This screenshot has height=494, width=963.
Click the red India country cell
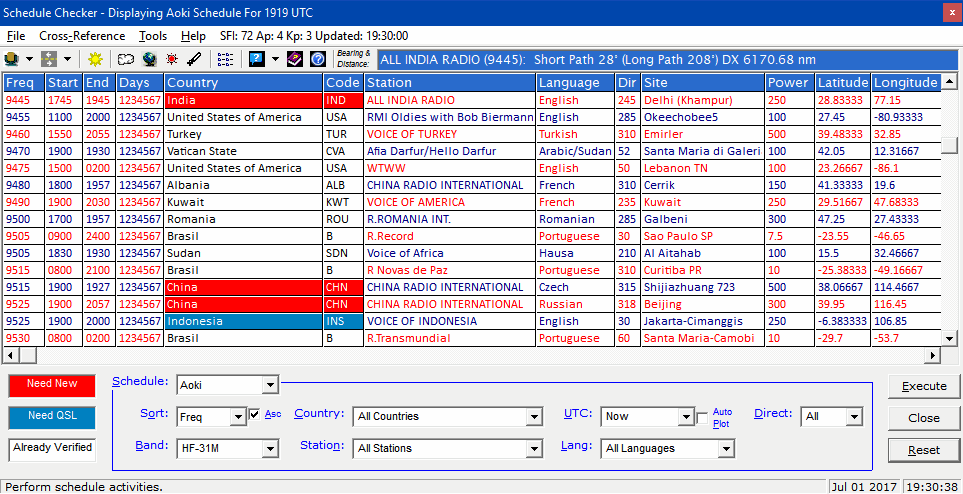[243, 100]
